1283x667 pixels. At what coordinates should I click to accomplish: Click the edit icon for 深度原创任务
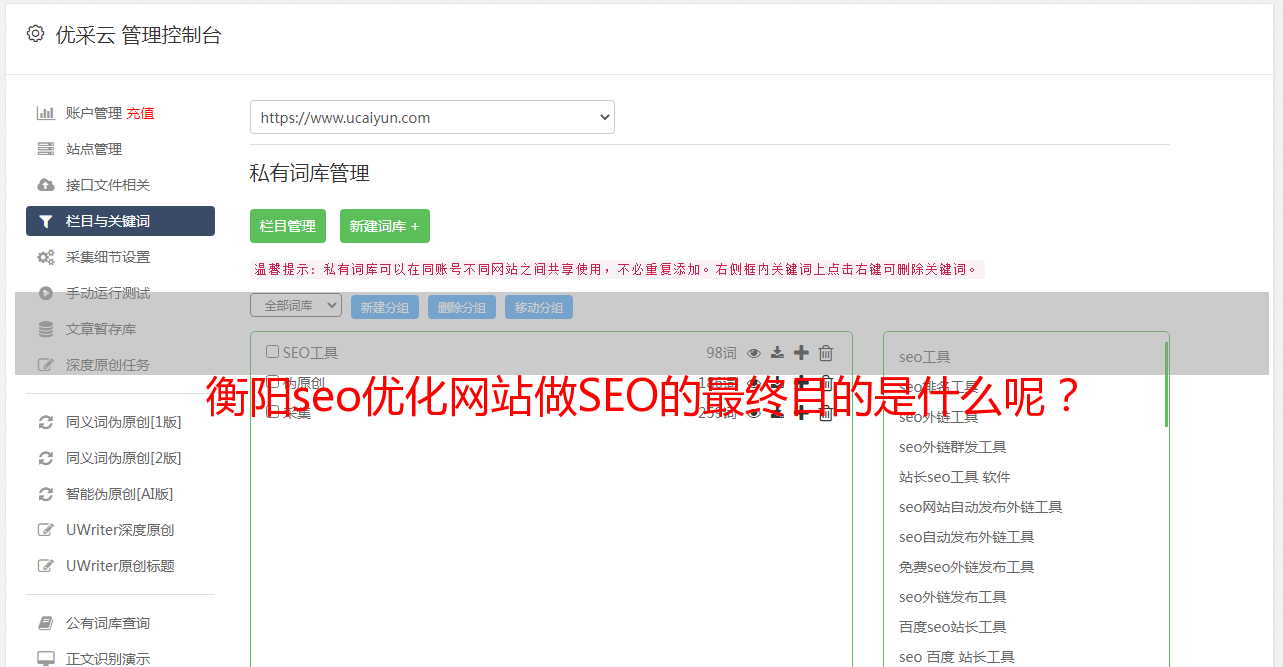pos(46,365)
